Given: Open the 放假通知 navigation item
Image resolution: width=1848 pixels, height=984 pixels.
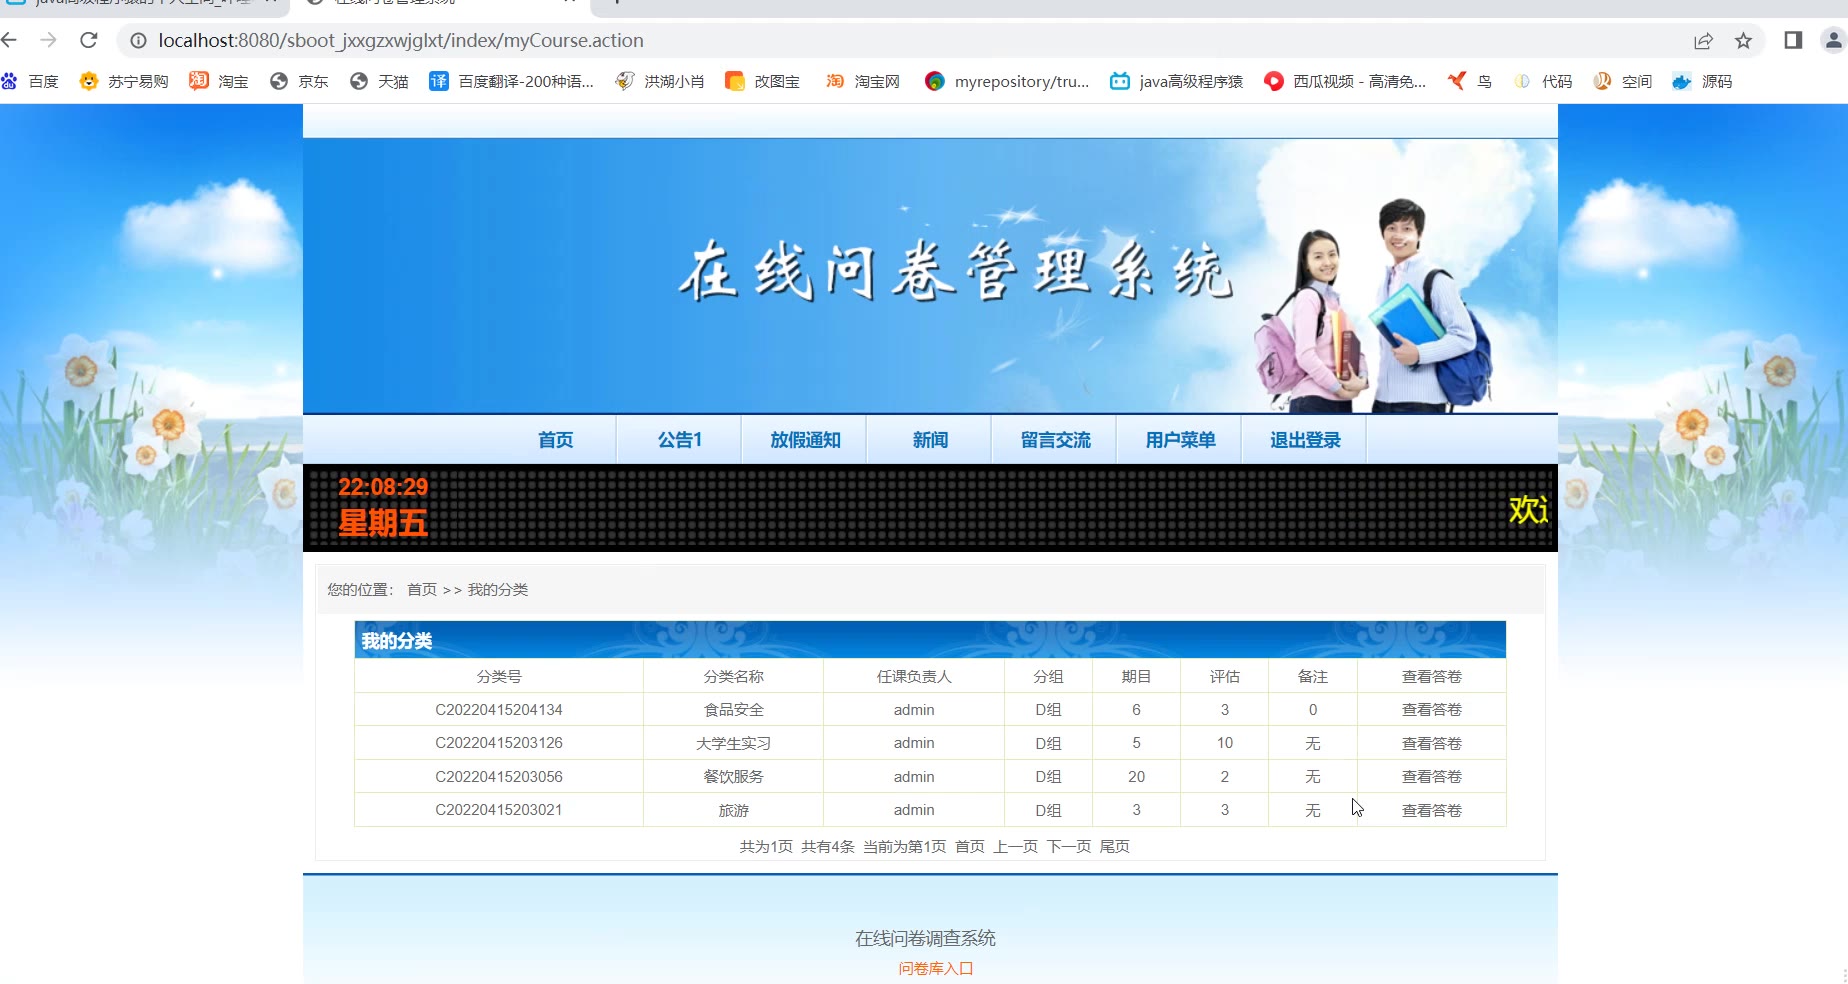Looking at the screenshot, I should (x=805, y=440).
